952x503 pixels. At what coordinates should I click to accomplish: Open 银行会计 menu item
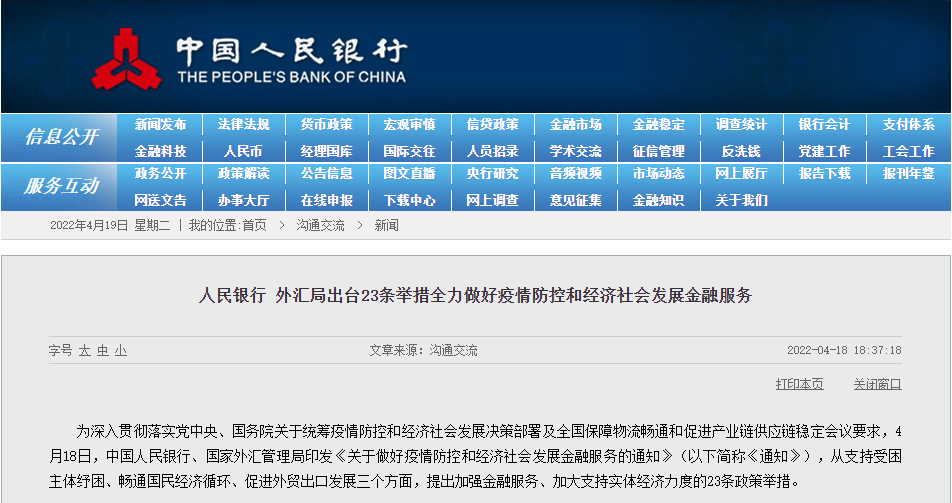point(824,125)
